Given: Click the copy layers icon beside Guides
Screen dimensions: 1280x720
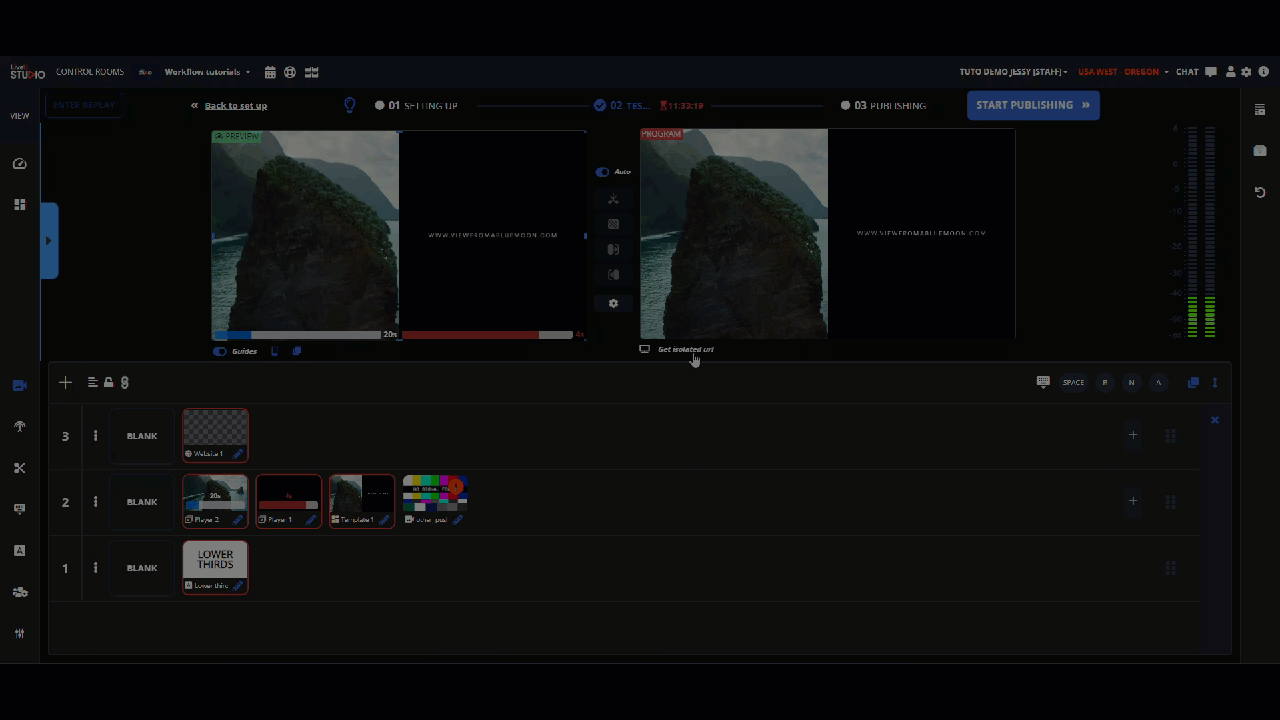Looking at the screenshot, I should tap(297, 351).
